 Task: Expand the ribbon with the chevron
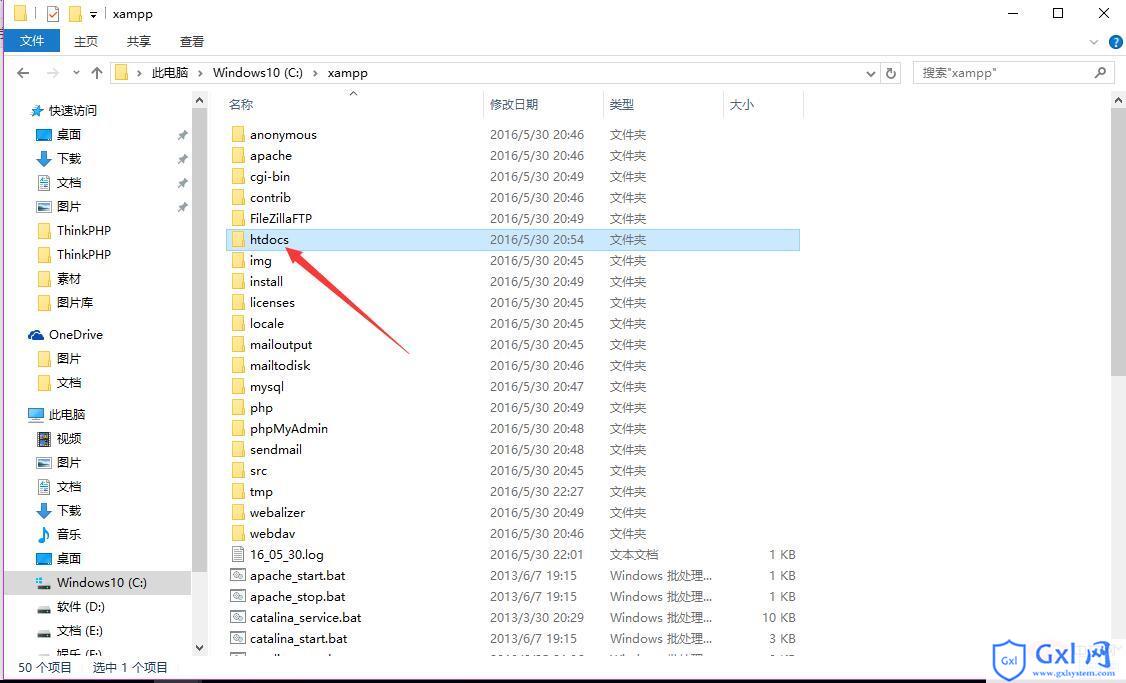pyautogui.click(x=1094, y=42)
